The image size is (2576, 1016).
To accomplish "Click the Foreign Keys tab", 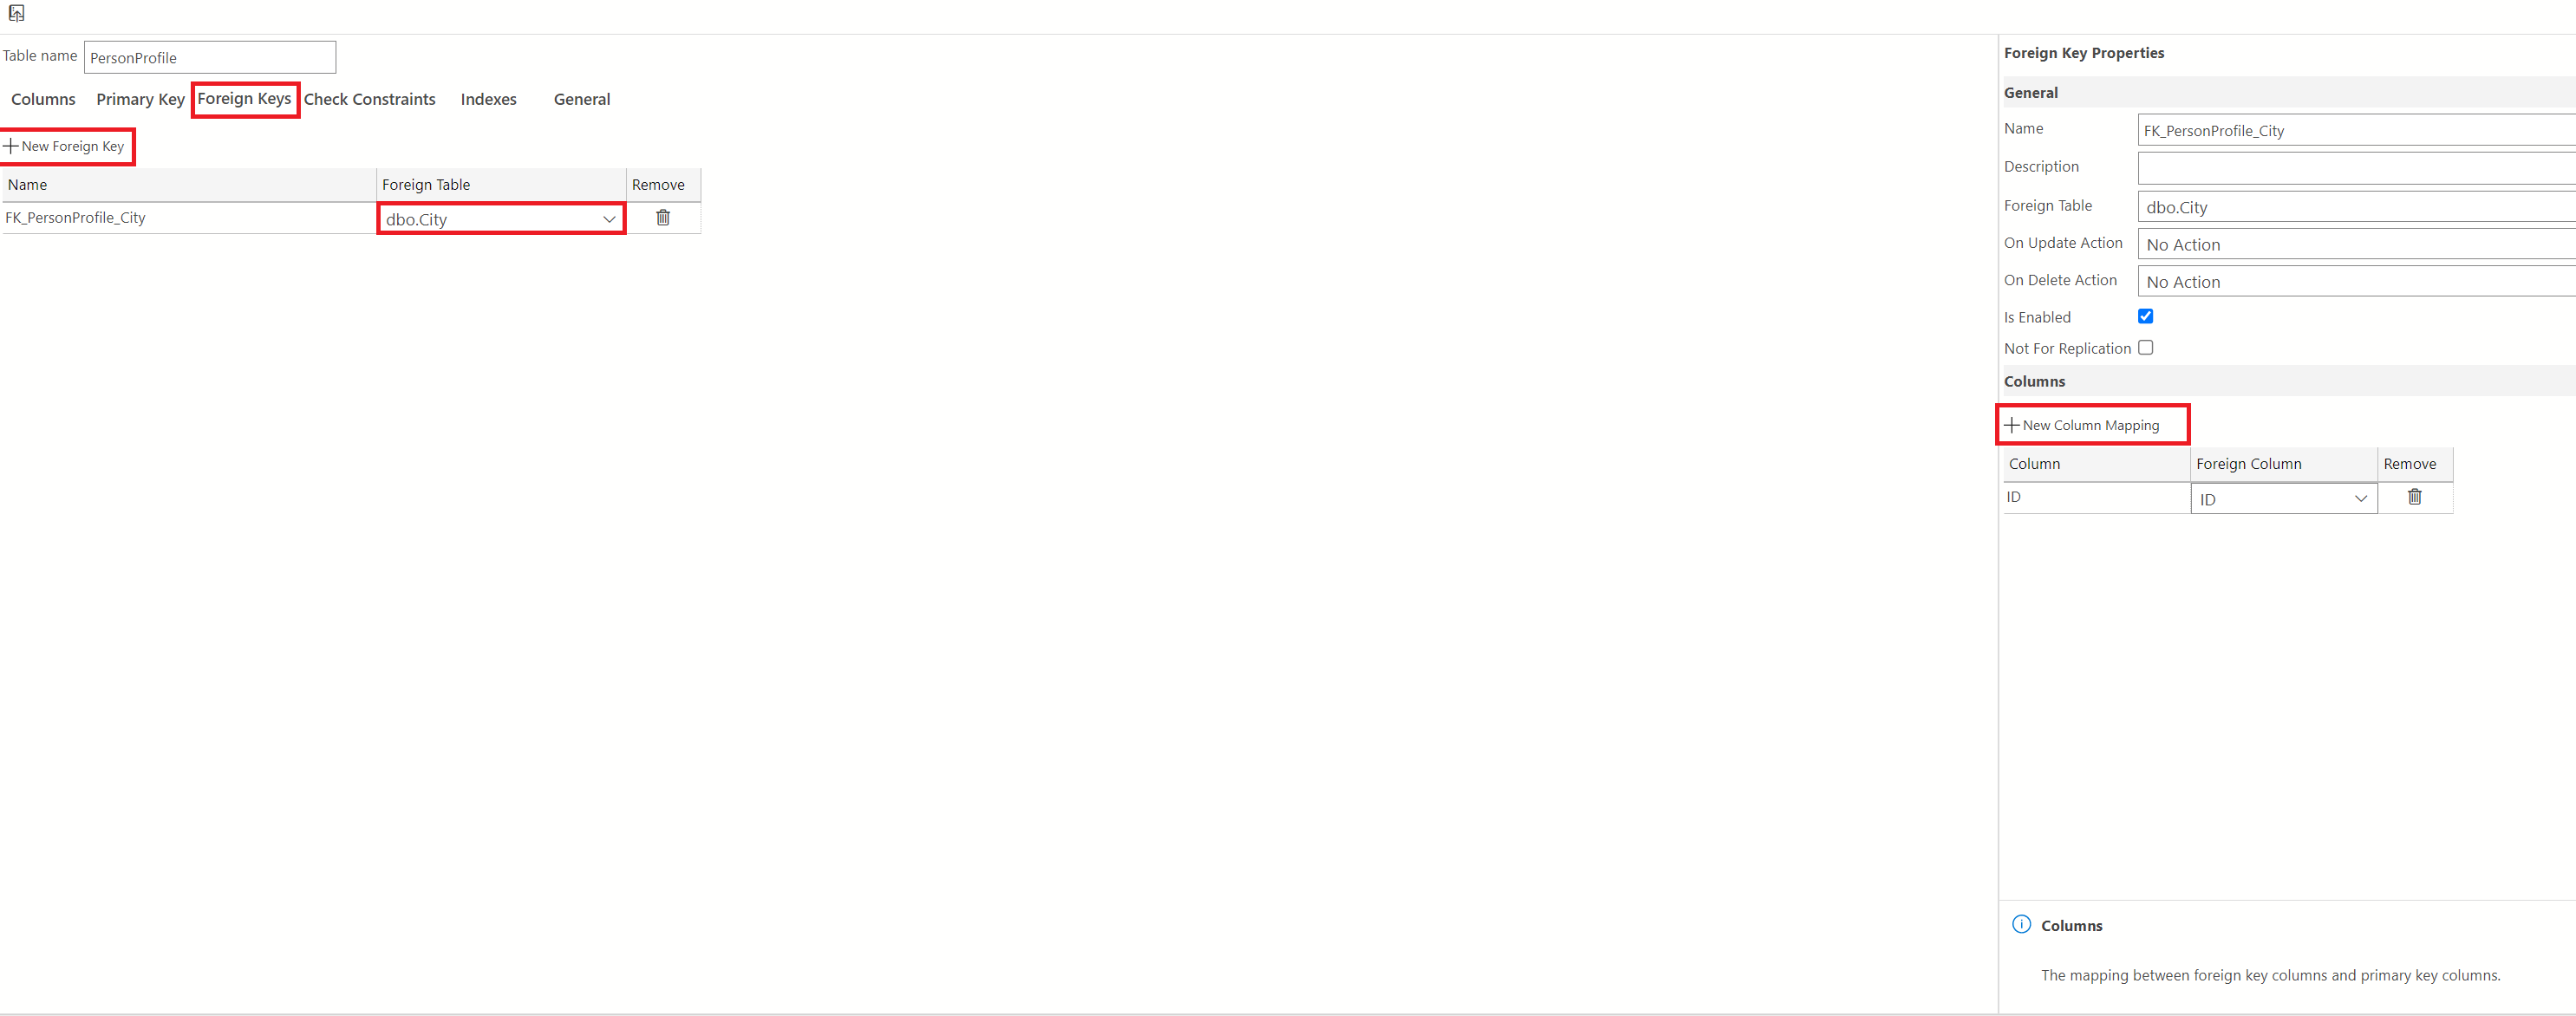I will tap(243, 99).
